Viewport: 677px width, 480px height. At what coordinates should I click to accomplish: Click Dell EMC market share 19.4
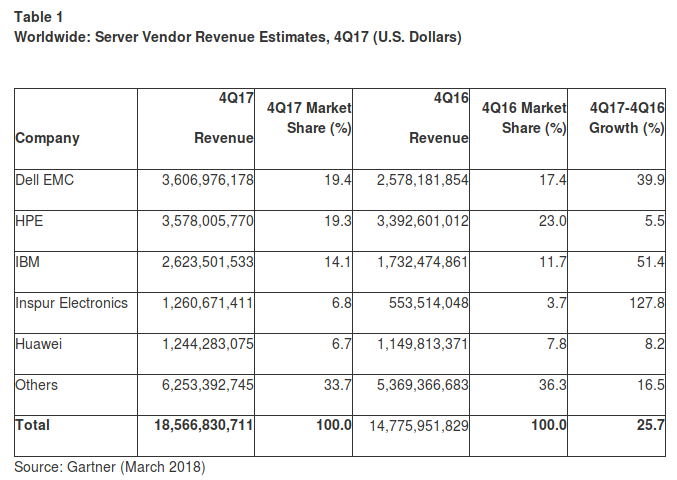338,180
